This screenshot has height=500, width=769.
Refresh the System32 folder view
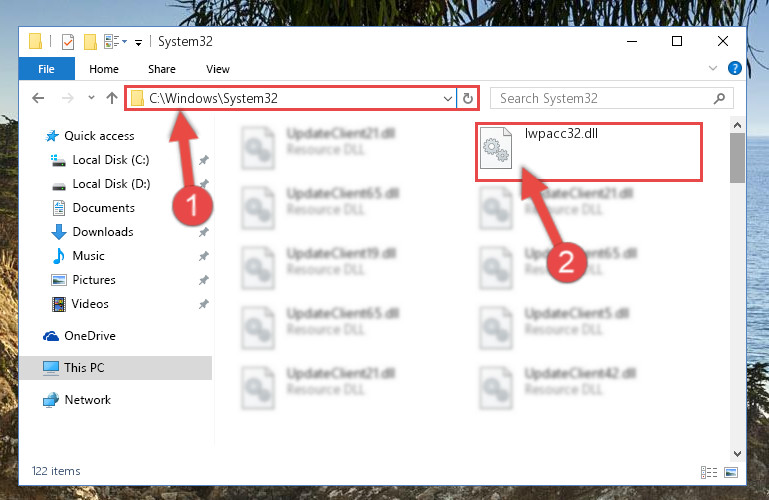(x=468, y=99)
